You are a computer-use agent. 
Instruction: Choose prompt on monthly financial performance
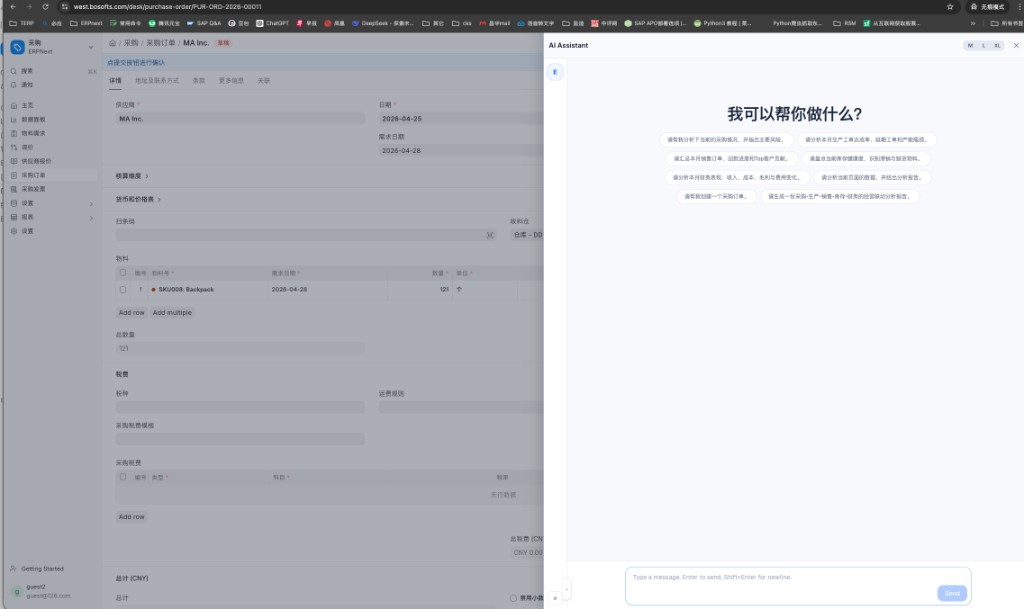[737, 178]
